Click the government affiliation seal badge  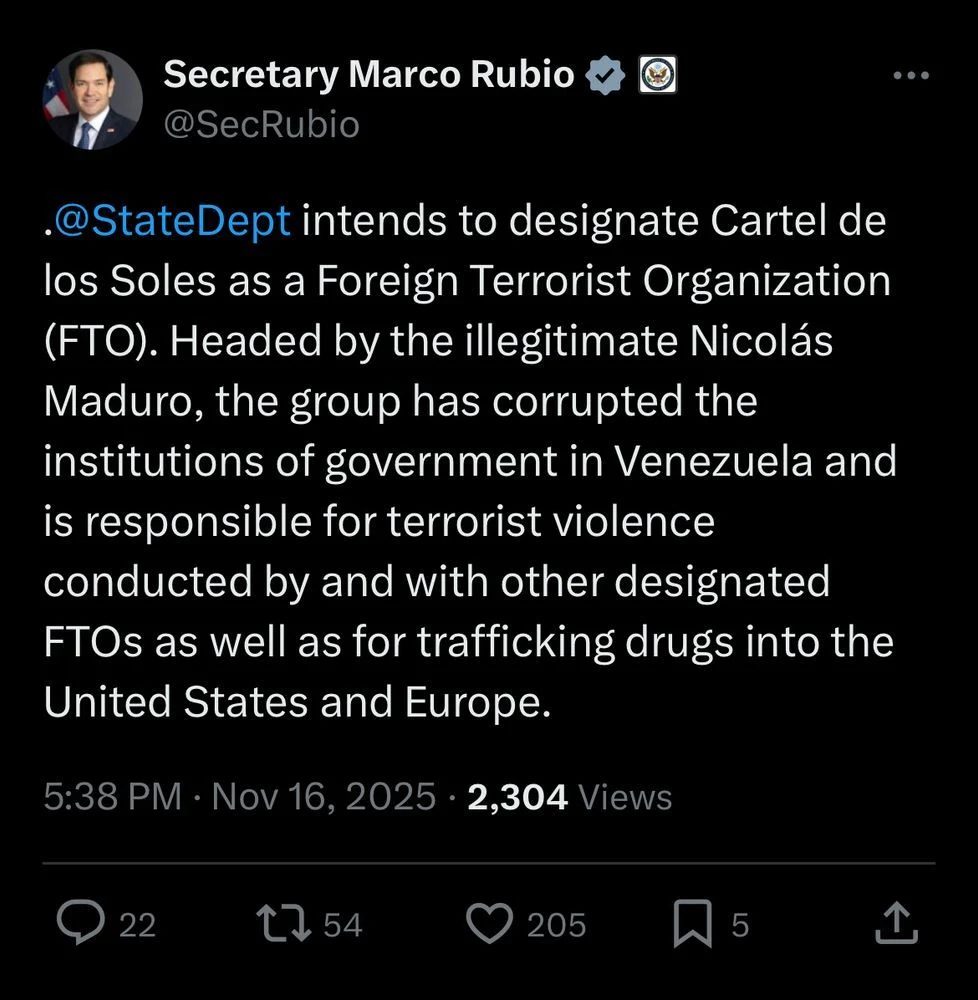[x=657, y=75]
